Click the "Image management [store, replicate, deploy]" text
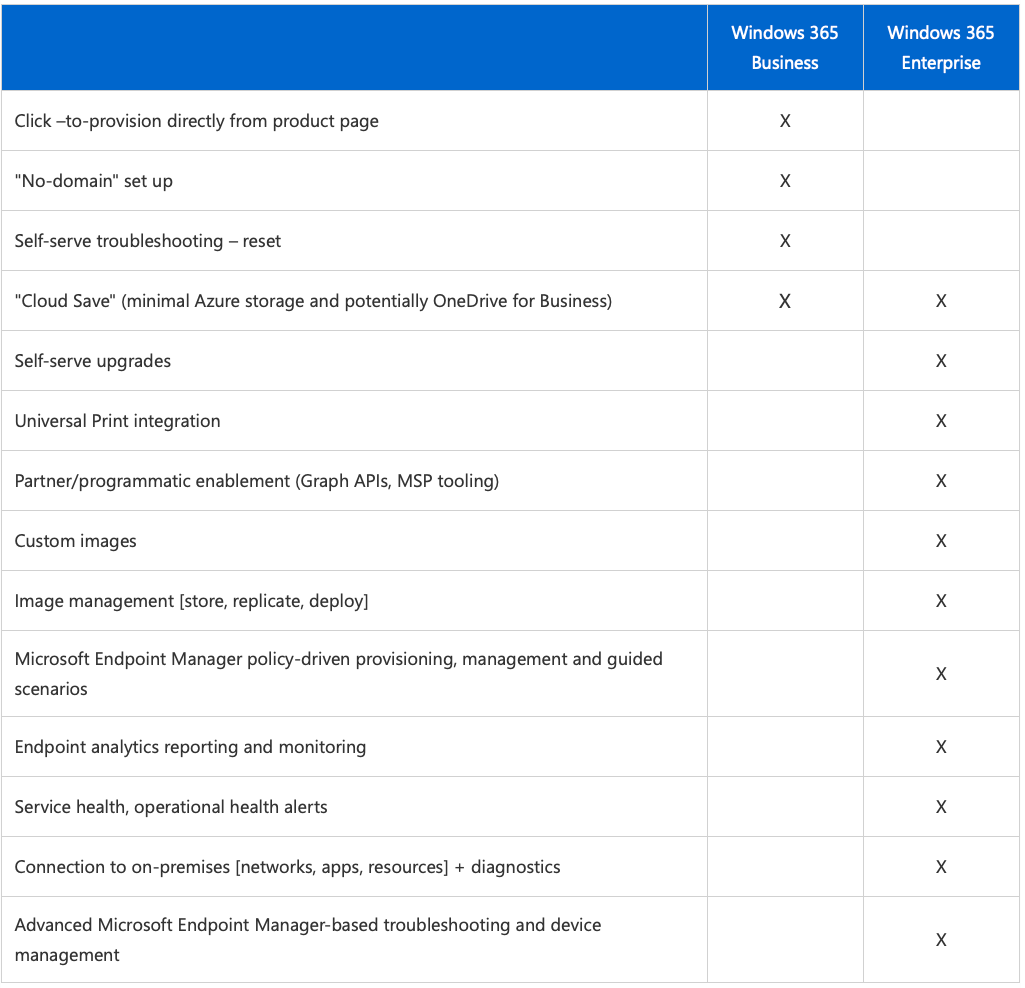 pos(191,601)
